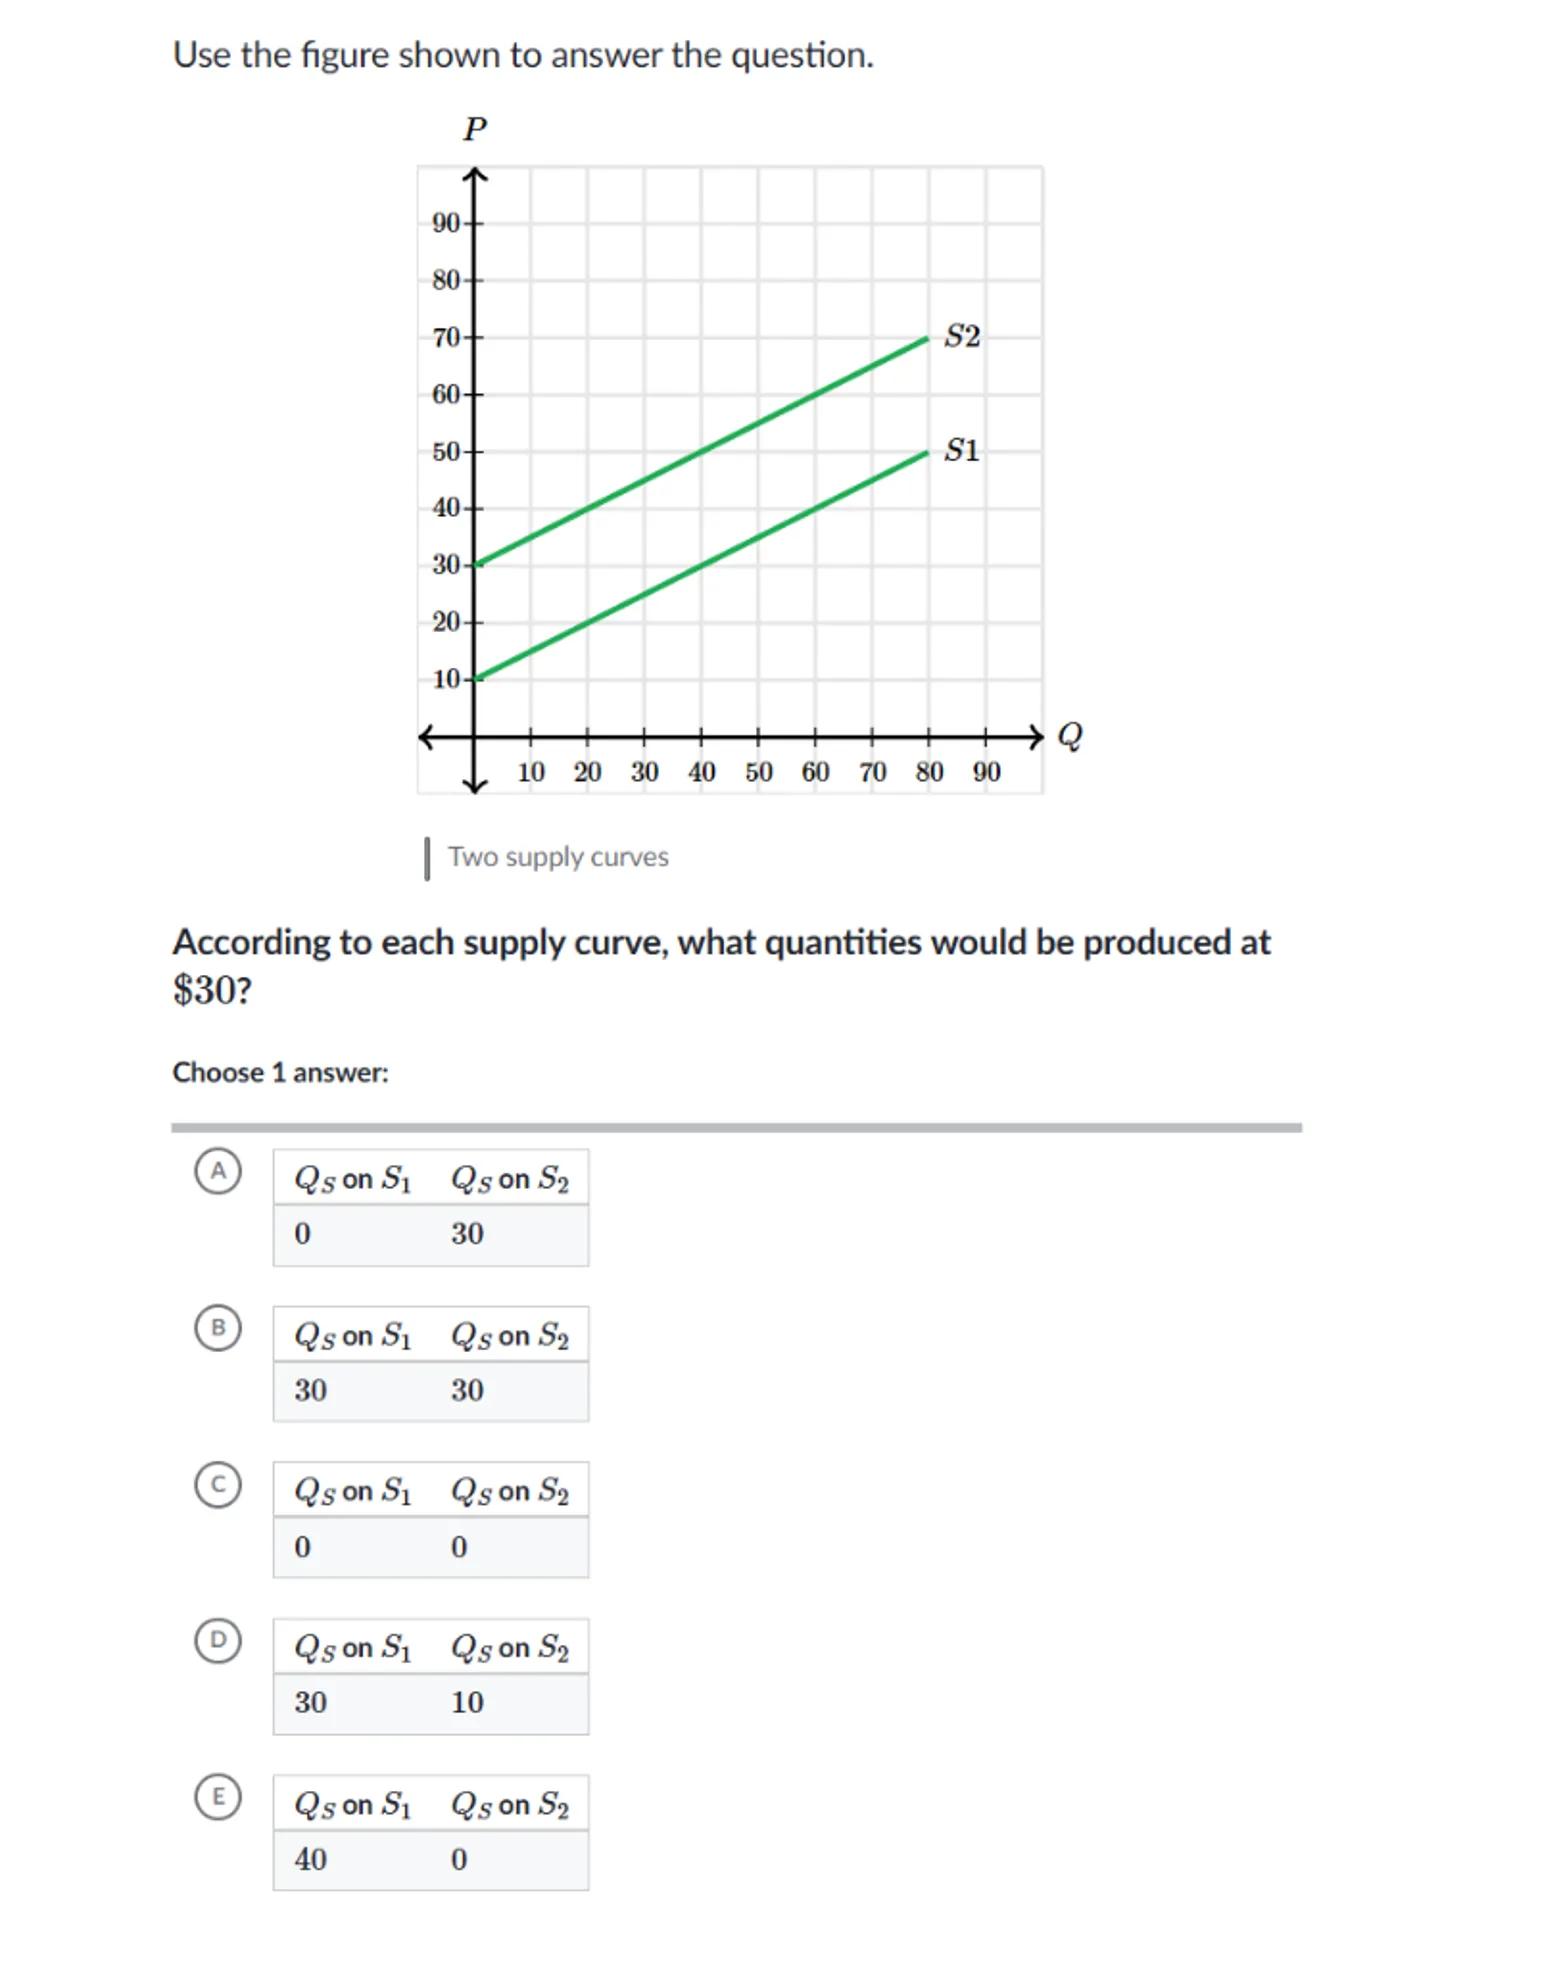The width and height of the screenshot is (1548, 1965).
Task: Click the 80 tick label on the quantity axis
Action: click(x=929, y=772)
